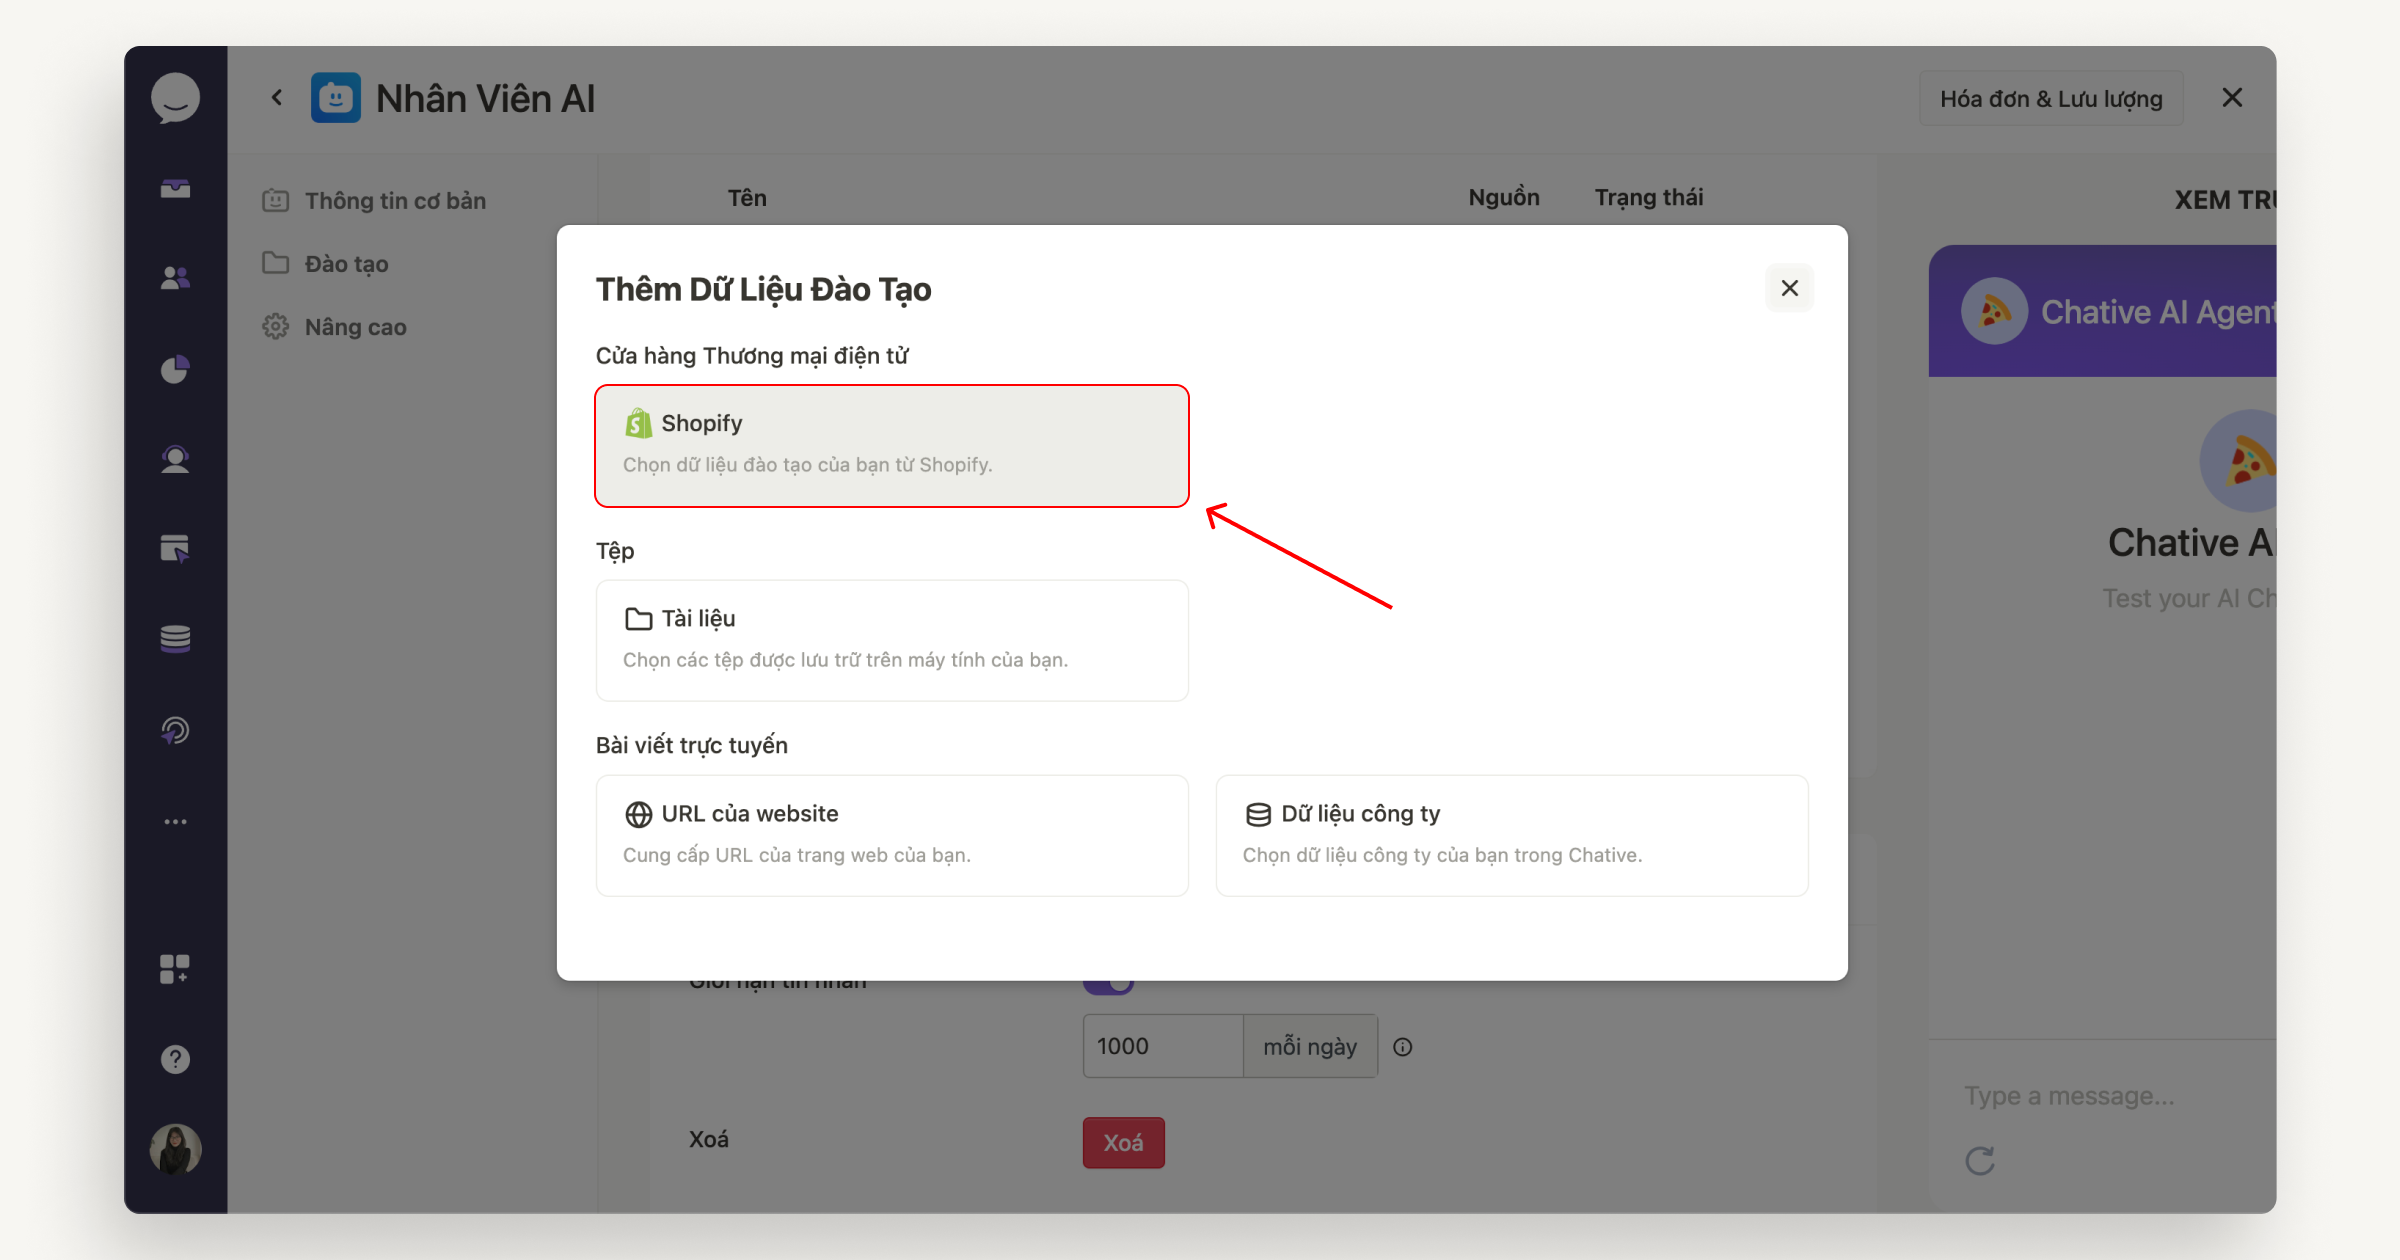Image resolution: width=2400 pixels, height=1260 pixels.
Task: Click the Hóa đơn & Lưu lượng button
Action: tap(2051, 98)
